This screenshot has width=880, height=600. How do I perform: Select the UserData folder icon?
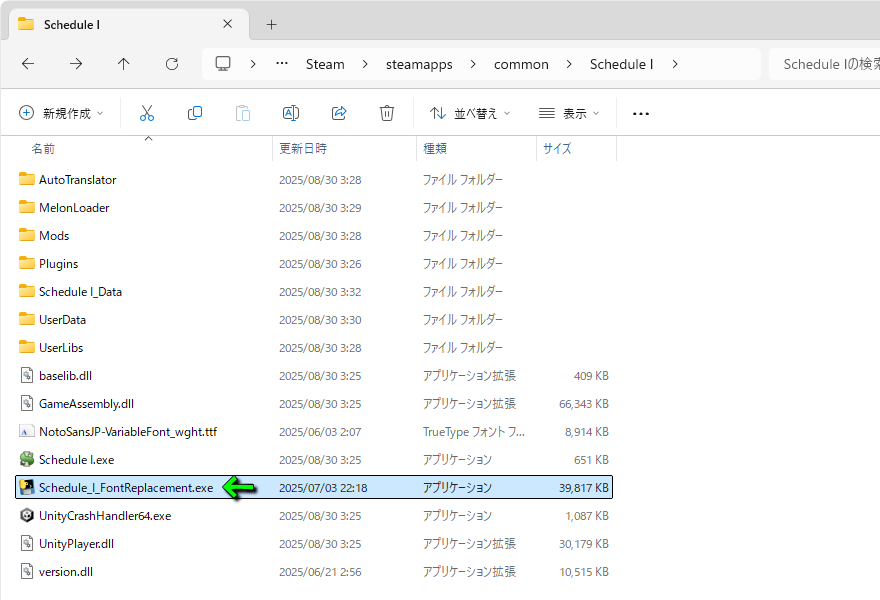[x=26, y=319]
